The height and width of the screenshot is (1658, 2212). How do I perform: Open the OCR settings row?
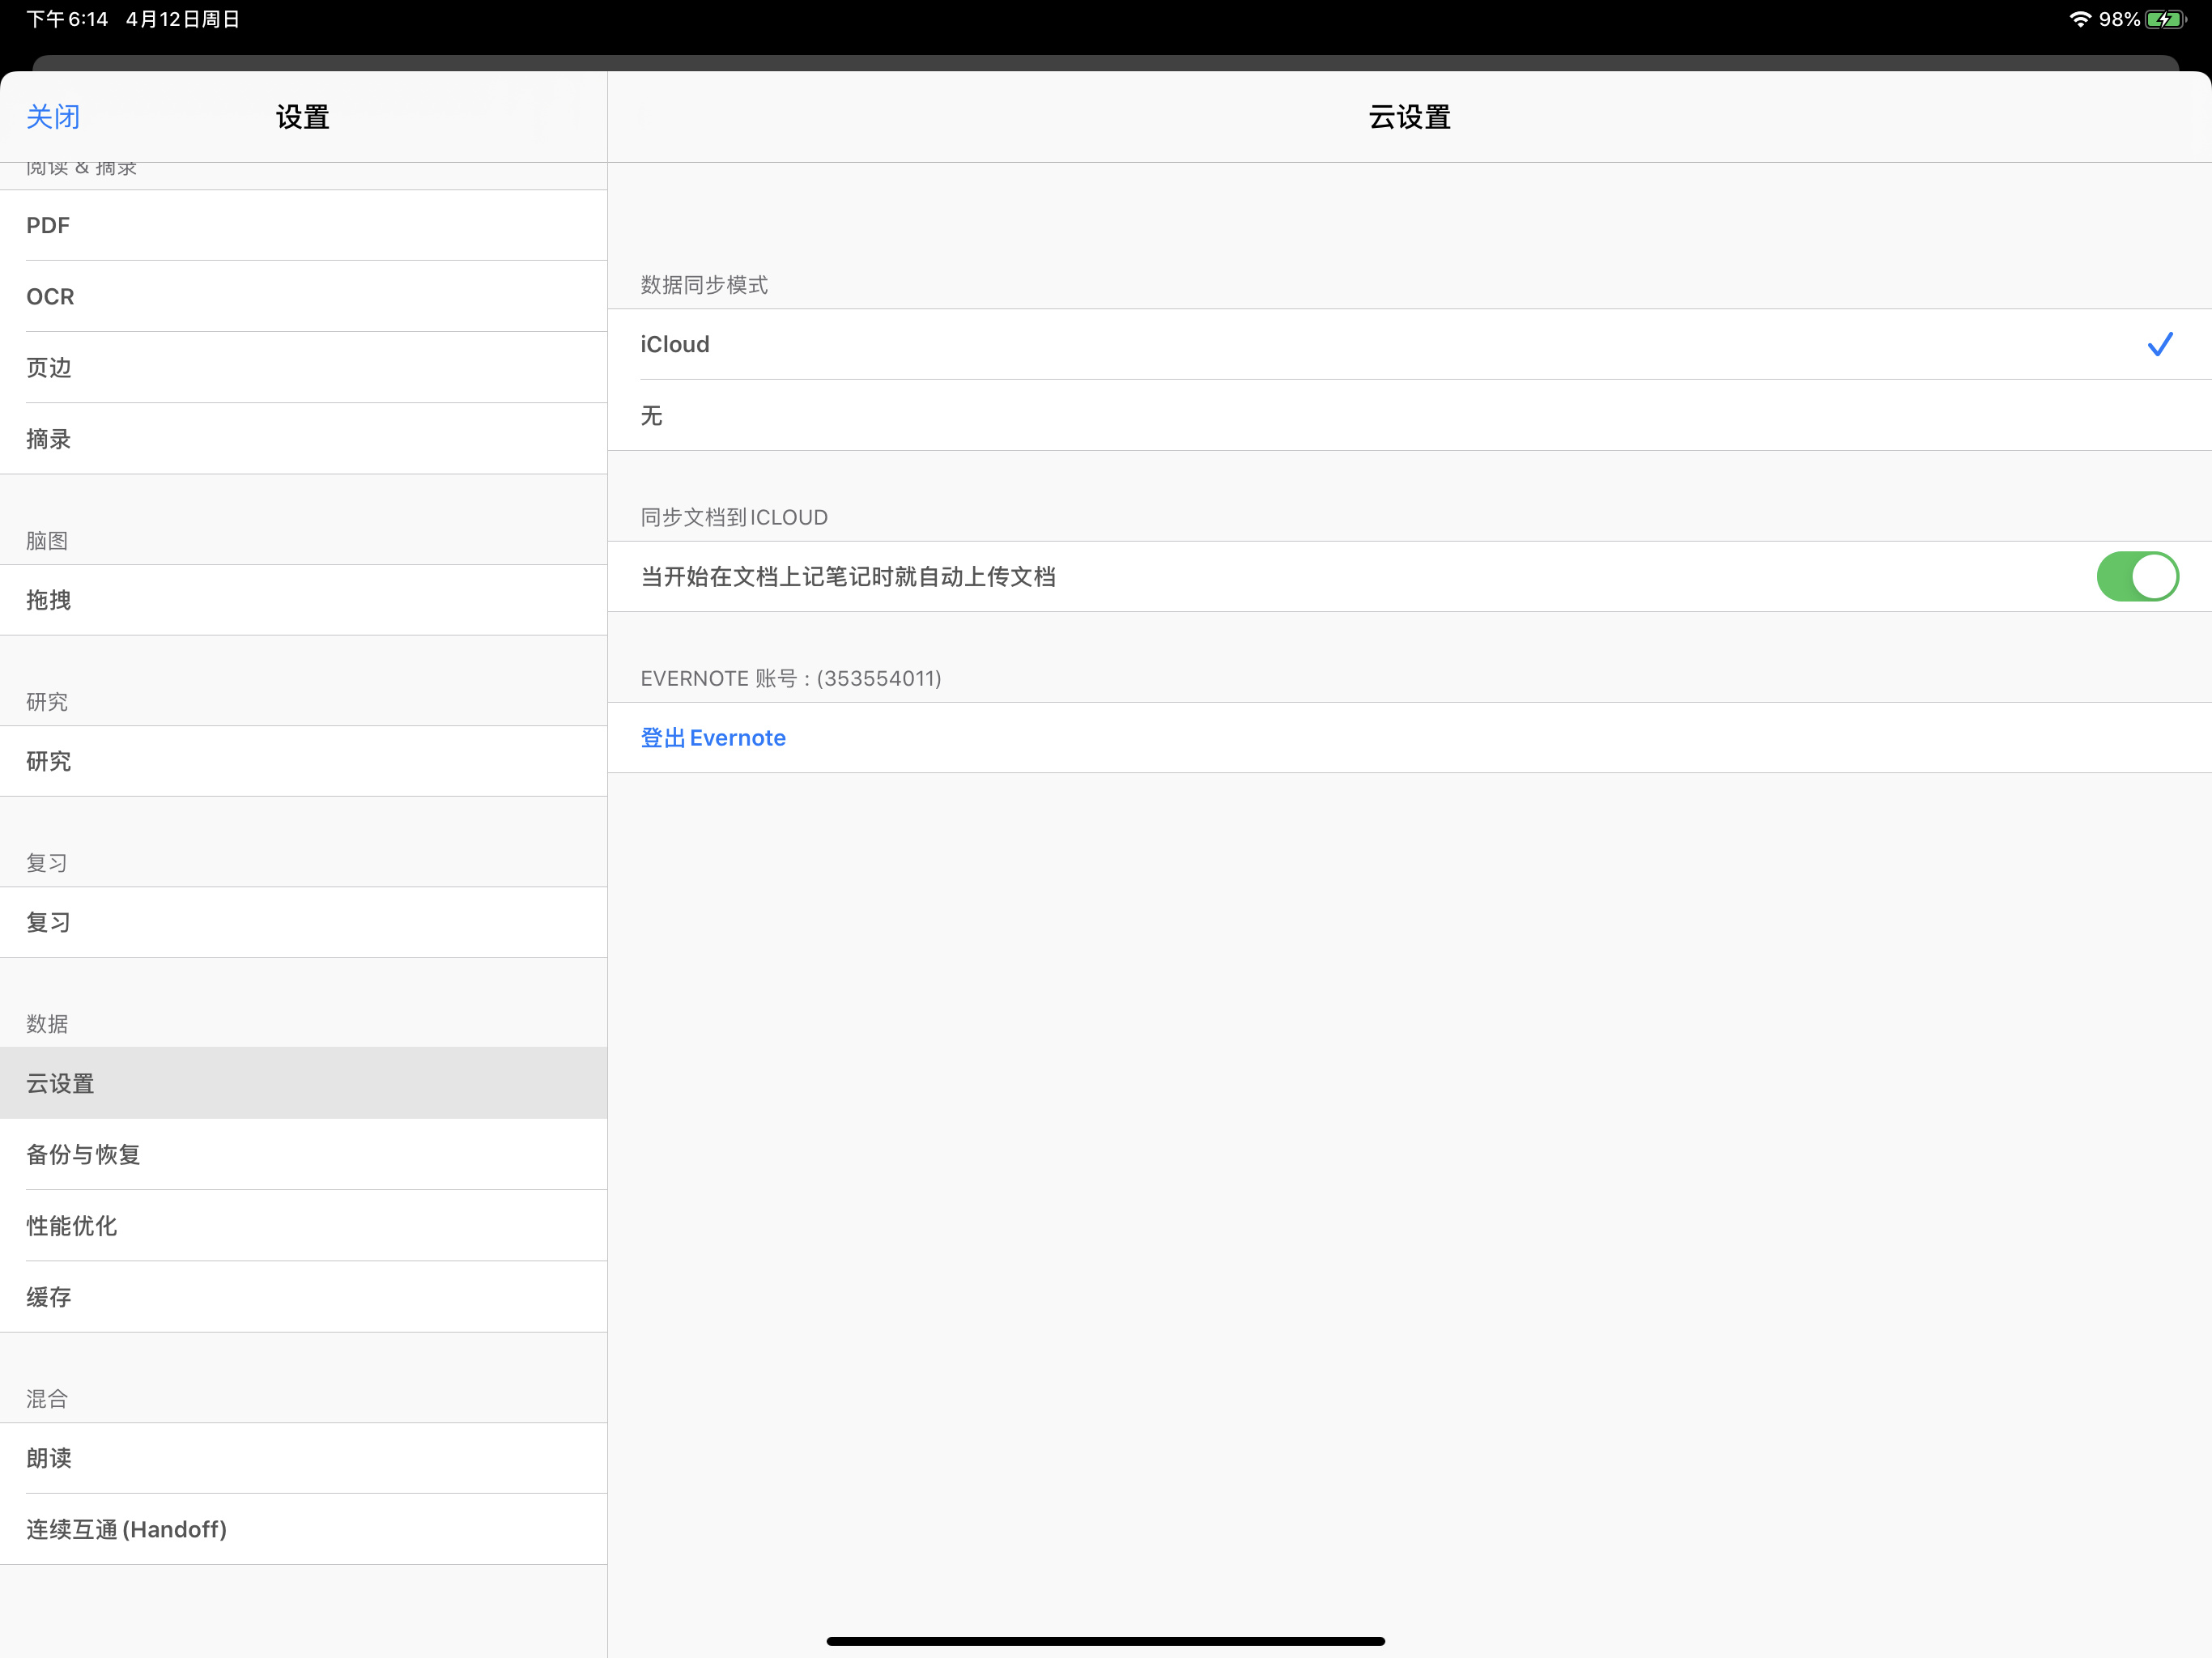pos(303,296)
